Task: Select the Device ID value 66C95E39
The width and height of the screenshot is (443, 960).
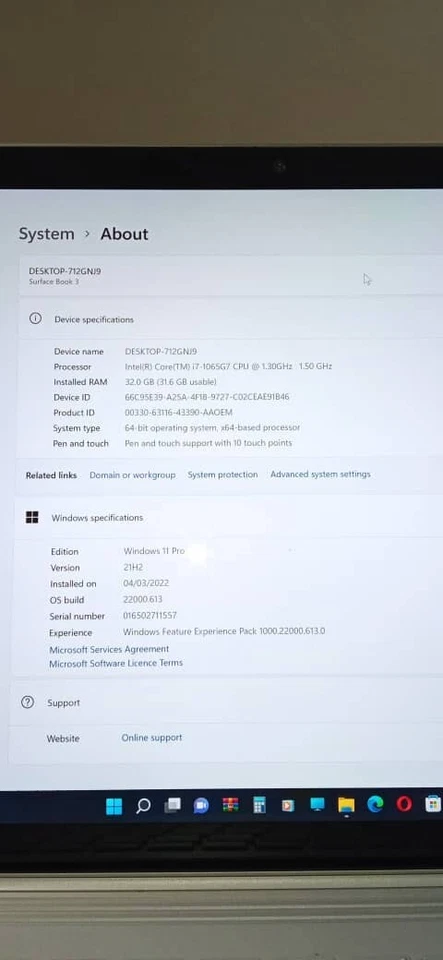Action: pos(207,397)
